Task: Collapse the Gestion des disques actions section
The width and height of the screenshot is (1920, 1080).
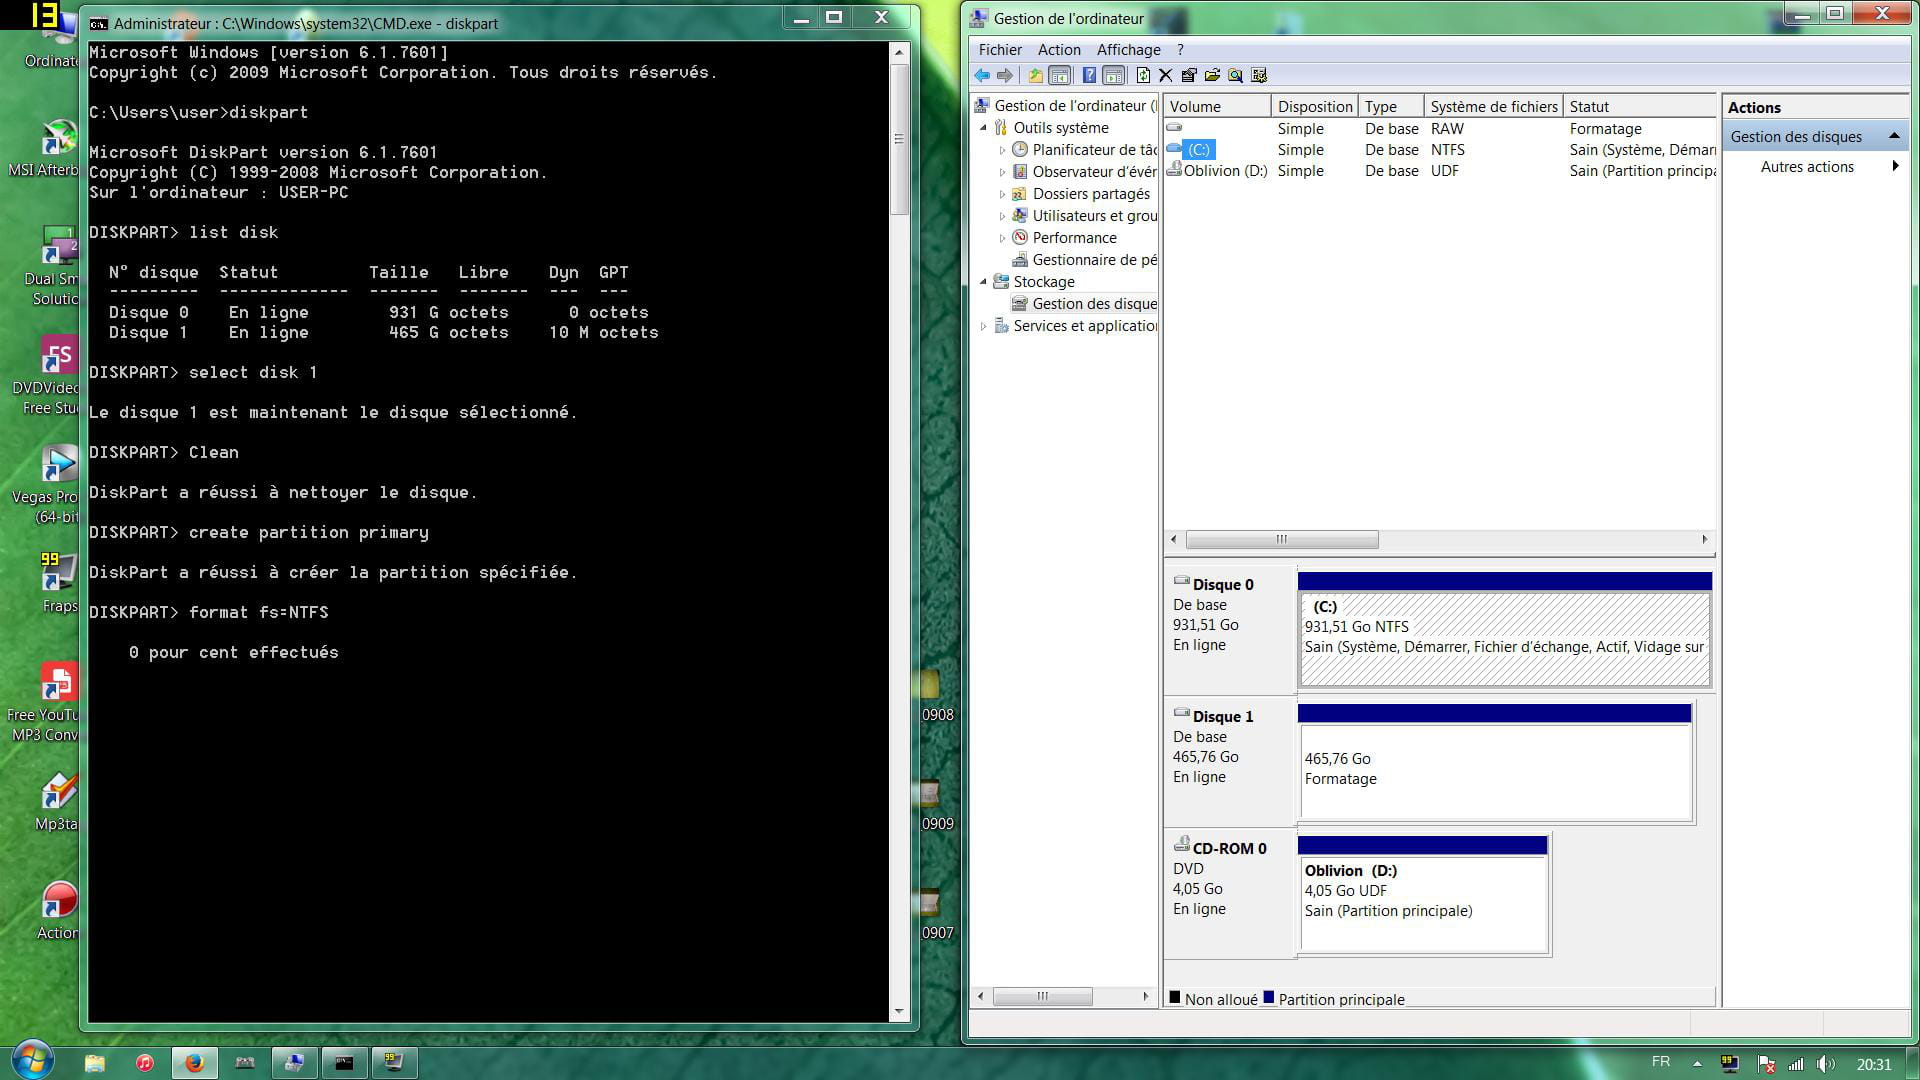Action: pyautogui.click(x=1894, y=136)
